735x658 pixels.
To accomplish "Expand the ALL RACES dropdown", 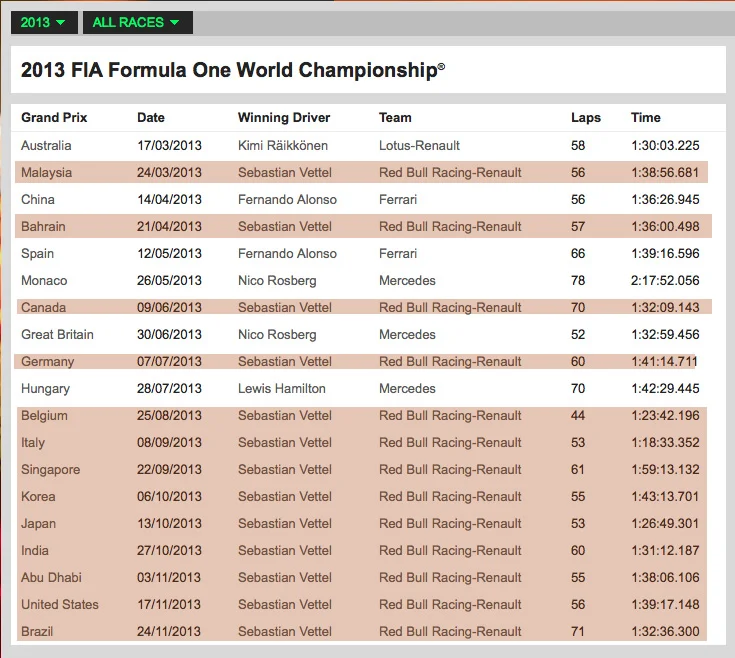I will coord(136,22).
